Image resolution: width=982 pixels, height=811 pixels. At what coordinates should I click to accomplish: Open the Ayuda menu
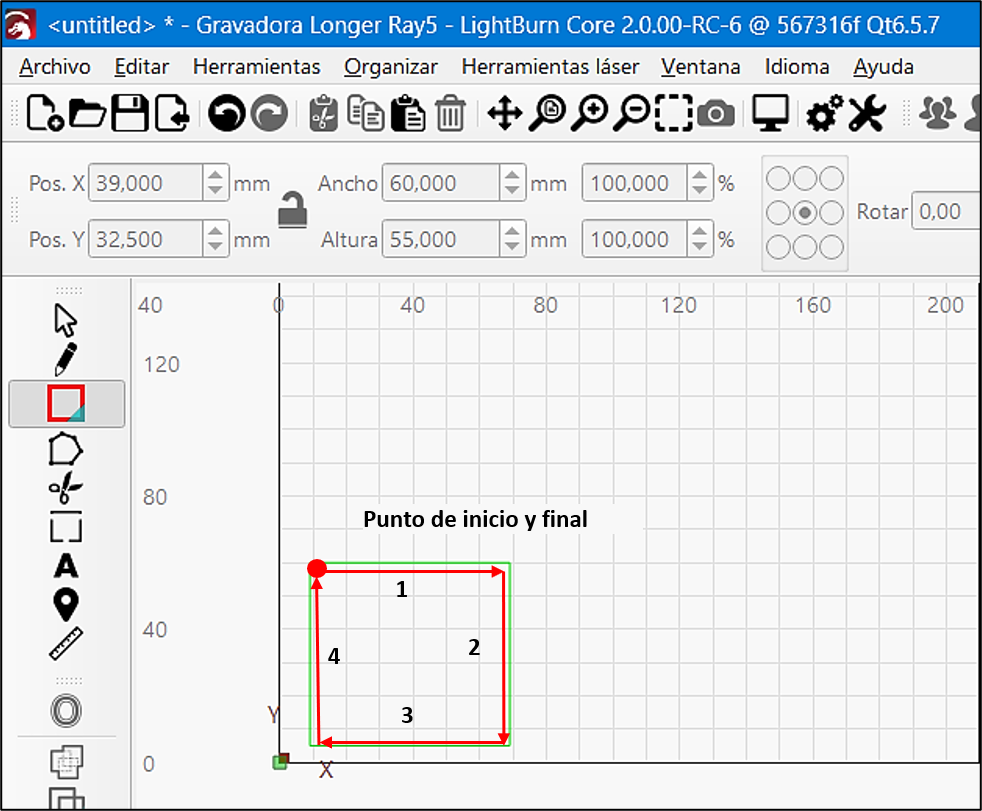tap(883, 66)
